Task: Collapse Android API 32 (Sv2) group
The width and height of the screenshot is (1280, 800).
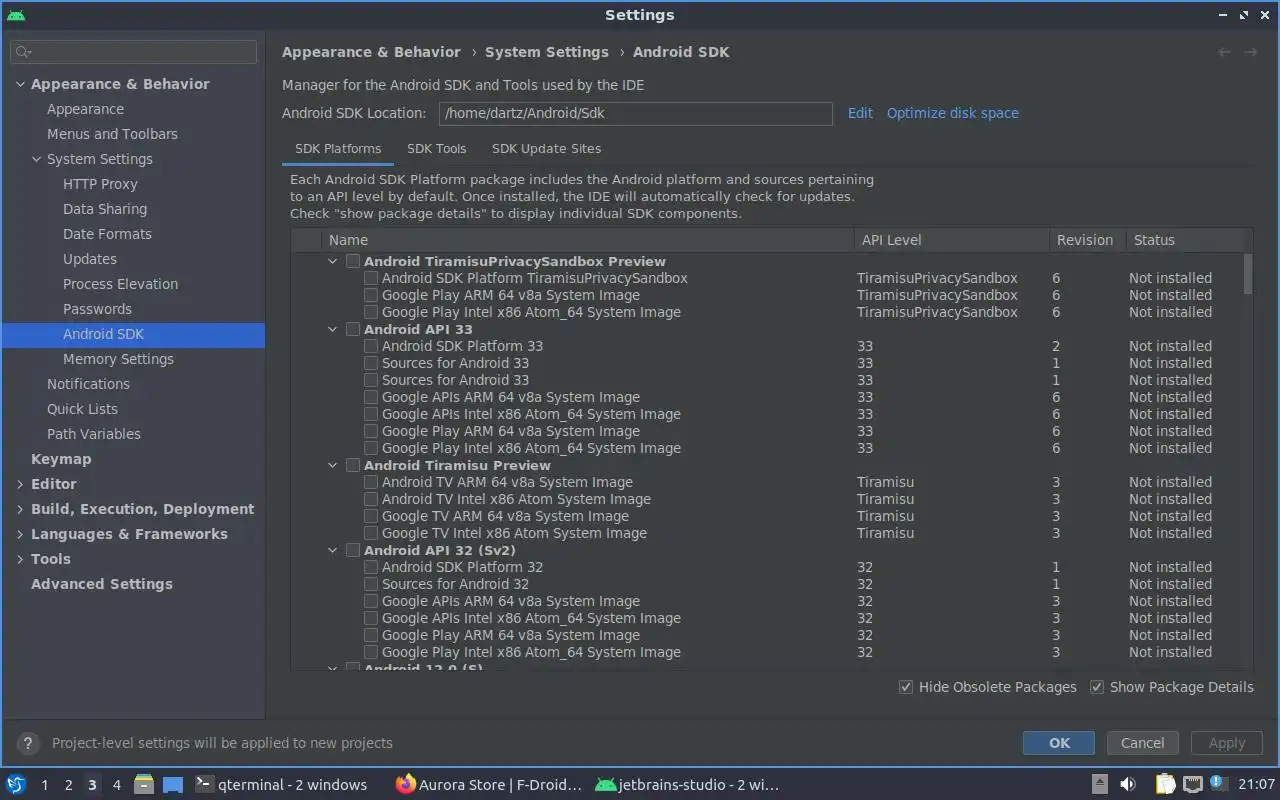Action: (333, 550)
